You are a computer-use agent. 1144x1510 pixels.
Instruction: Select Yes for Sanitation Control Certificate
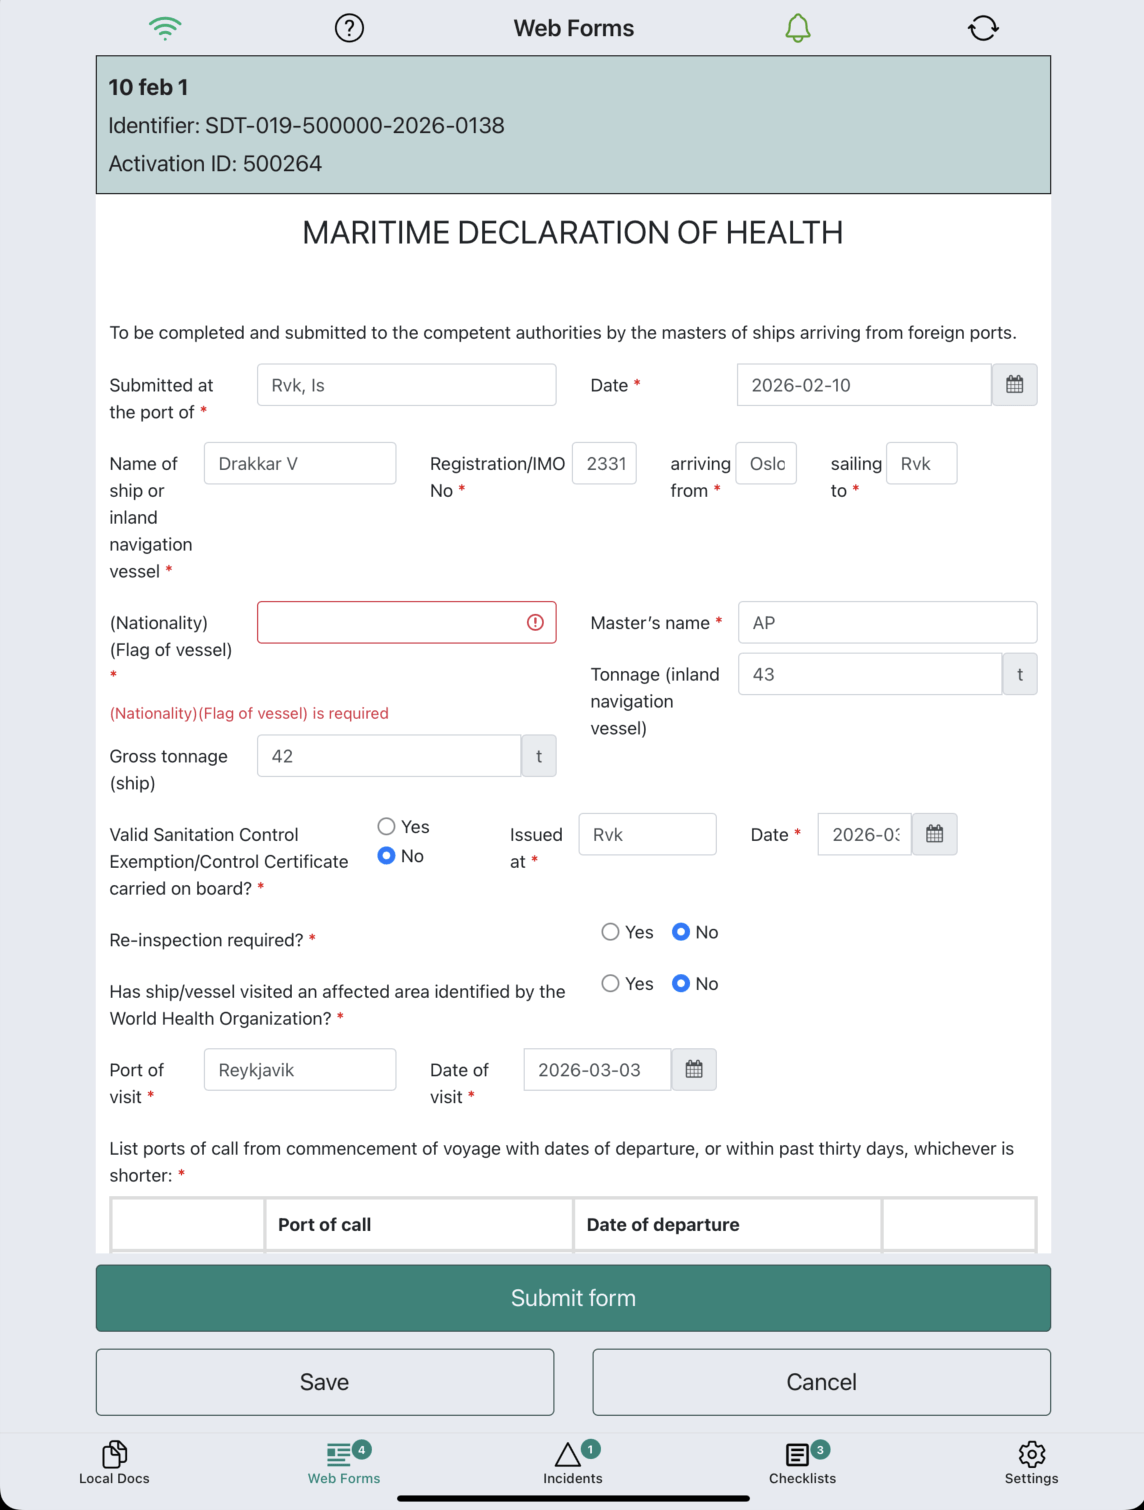point(387,826)
